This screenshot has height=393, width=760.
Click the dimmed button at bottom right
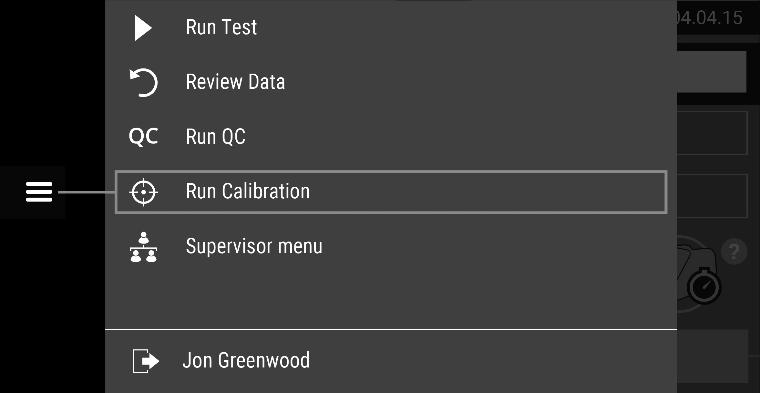point(712,356)
